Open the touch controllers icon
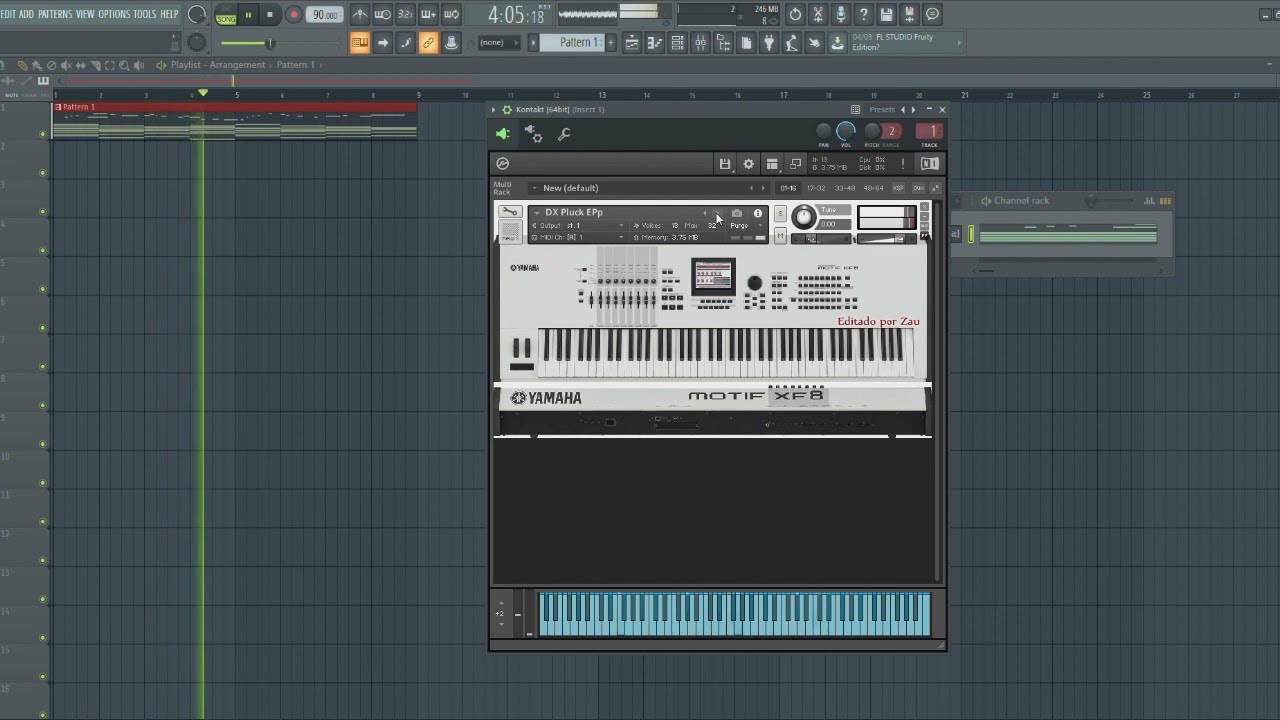The height and width of the screenshot is (720, 1280). click(814, 42)
